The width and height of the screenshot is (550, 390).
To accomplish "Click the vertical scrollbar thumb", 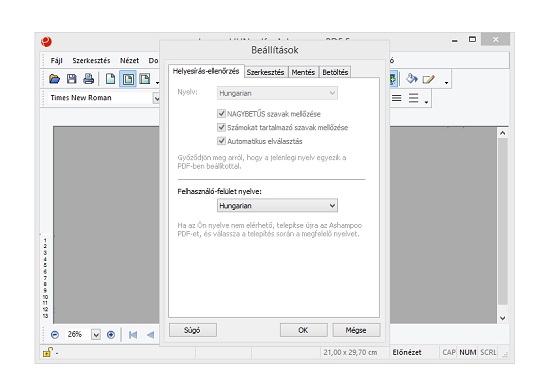I will [503, 221].
